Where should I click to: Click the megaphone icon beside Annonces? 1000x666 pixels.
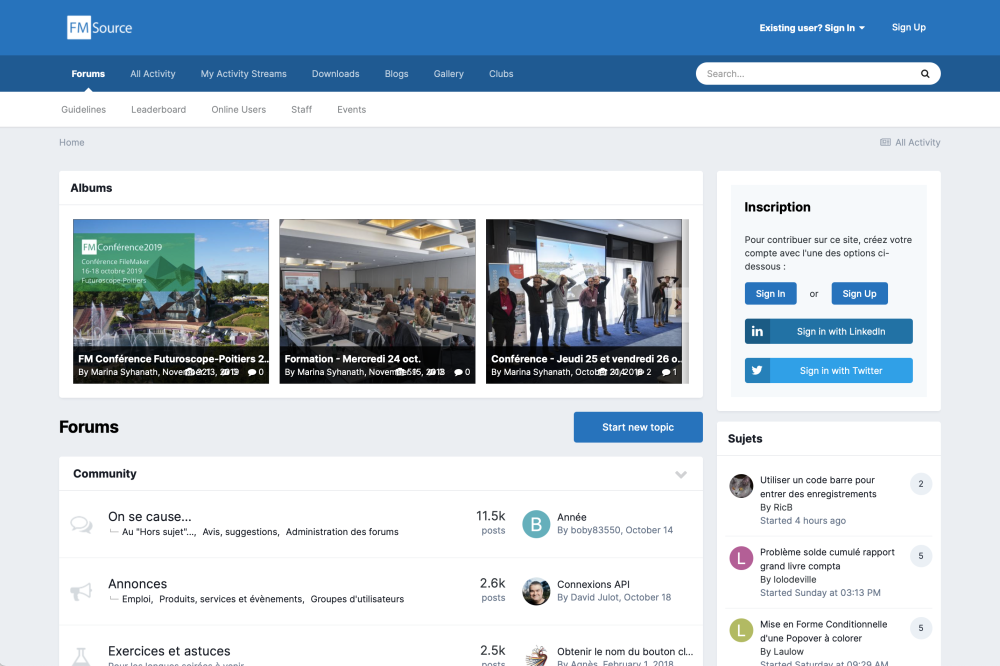point(81,591)
